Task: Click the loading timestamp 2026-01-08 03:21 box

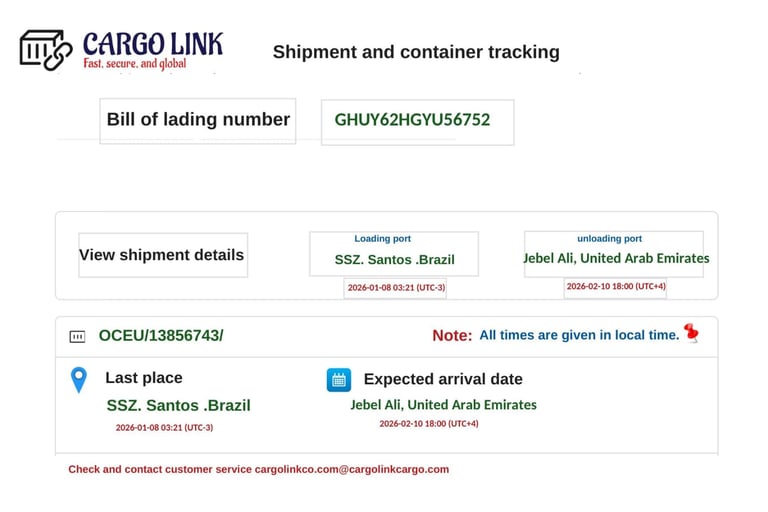Action: (x=395, y=287)
